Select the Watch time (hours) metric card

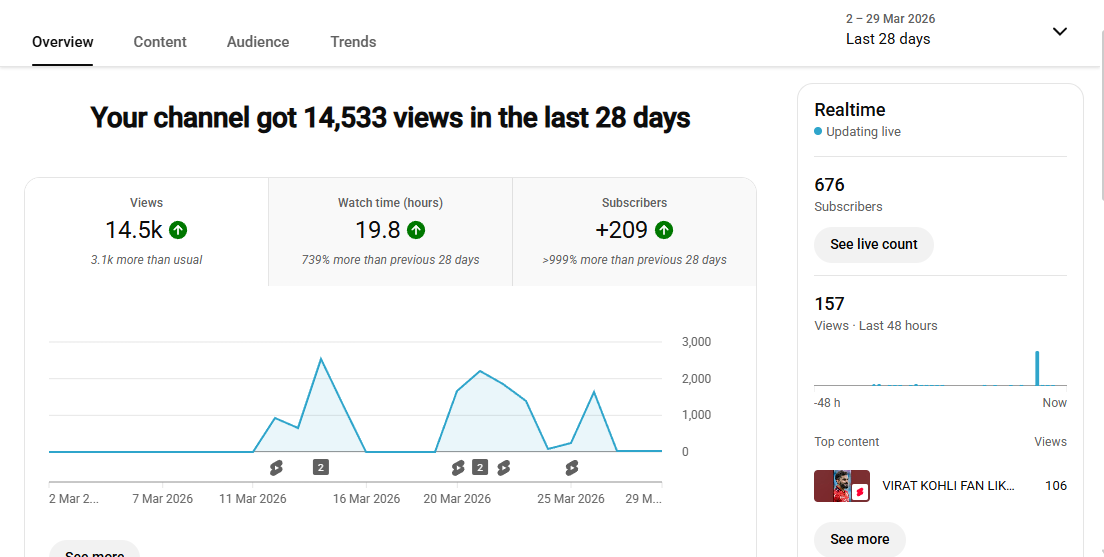[390, 231]
